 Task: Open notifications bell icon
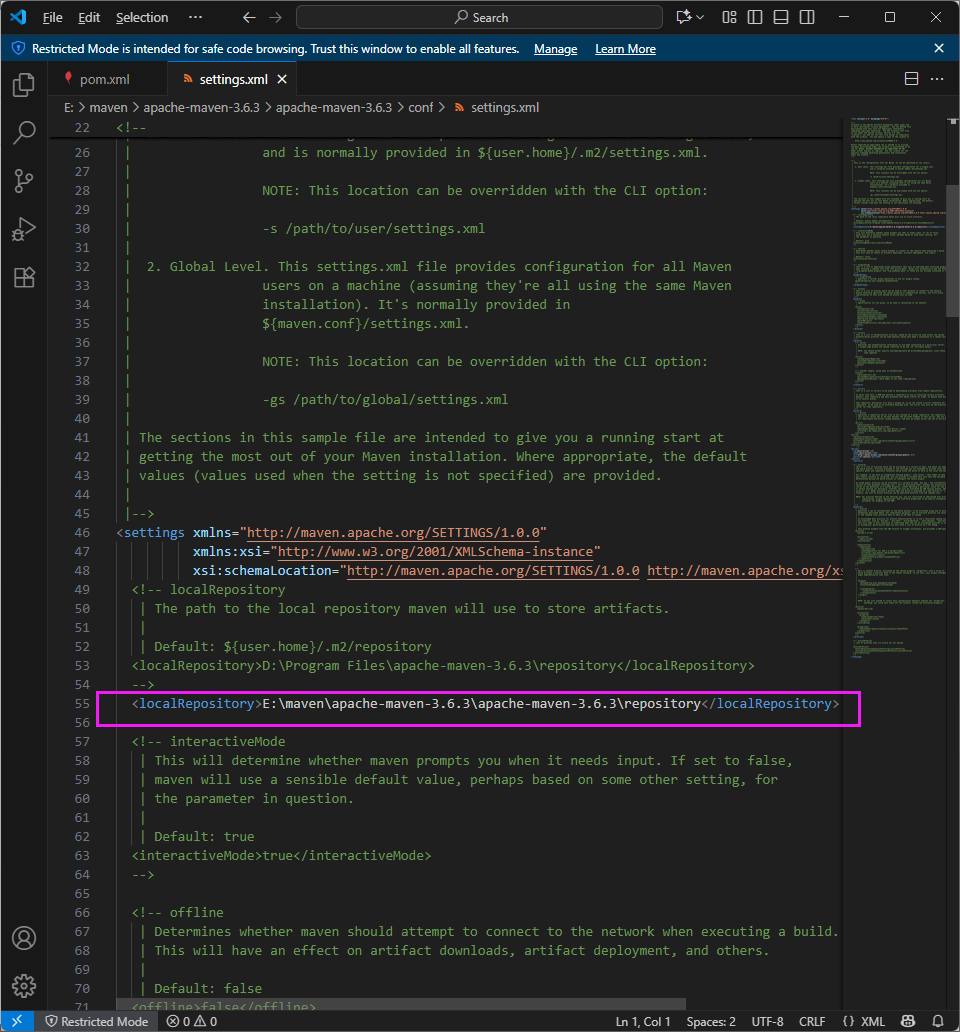click(x=938, y=1021)
